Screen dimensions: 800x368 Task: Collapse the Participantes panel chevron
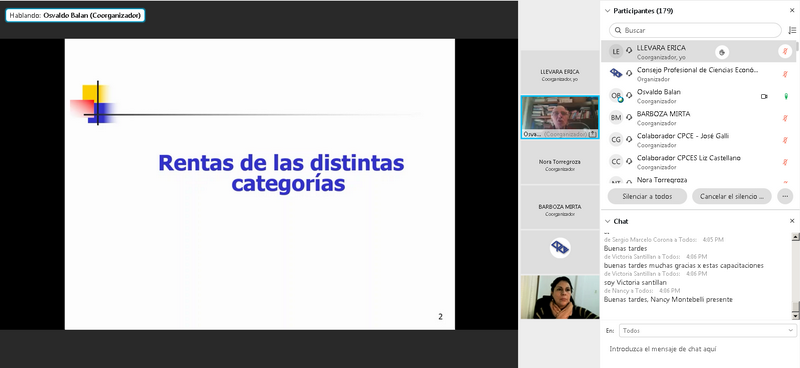point(607,10)
